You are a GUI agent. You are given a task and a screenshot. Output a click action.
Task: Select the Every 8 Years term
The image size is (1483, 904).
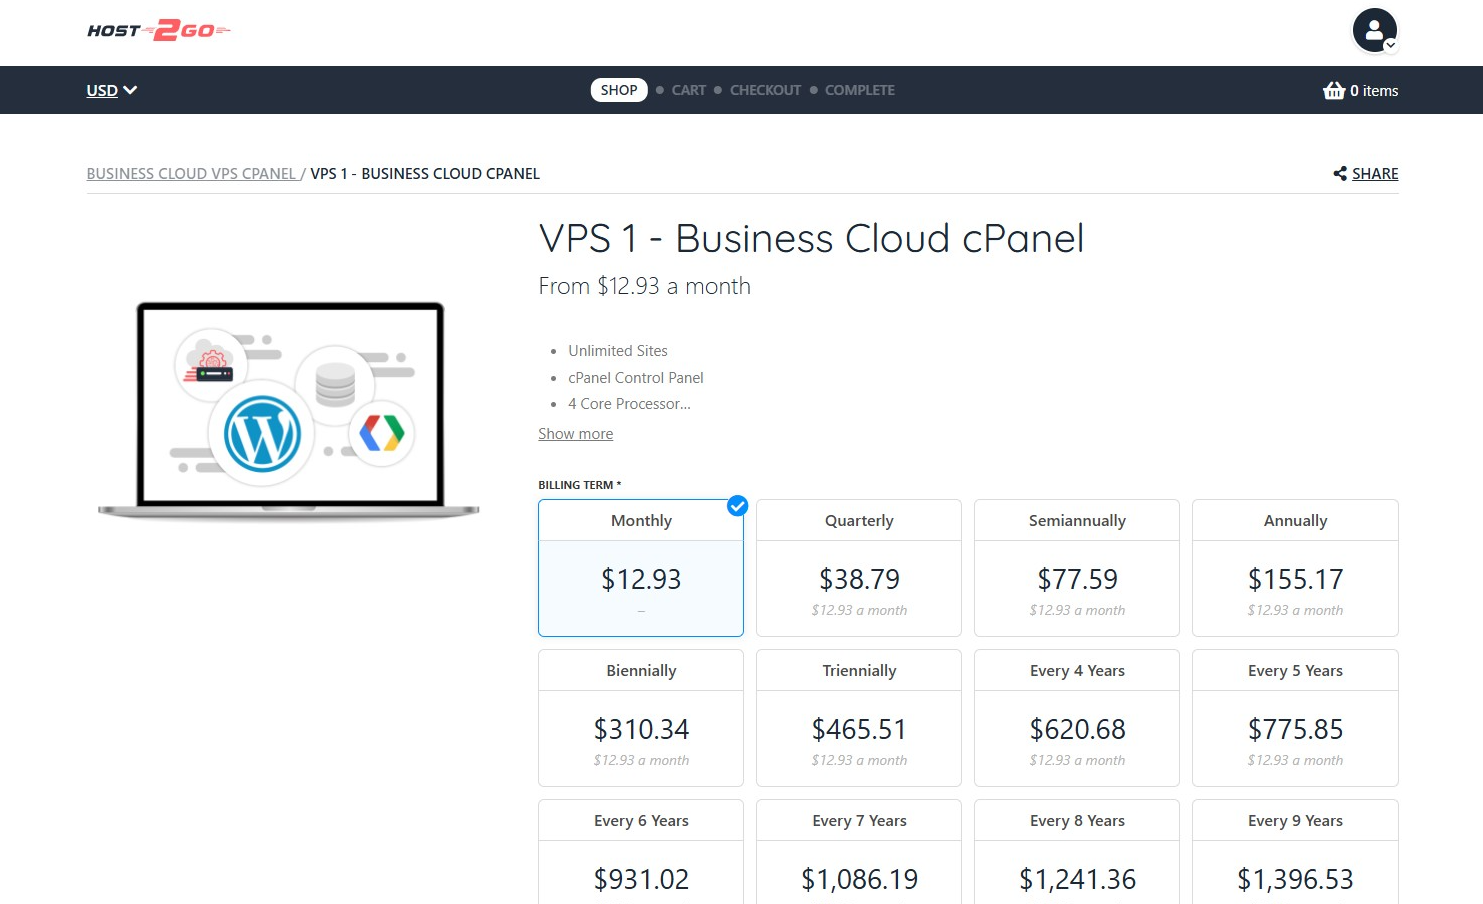click(1077, 852)
